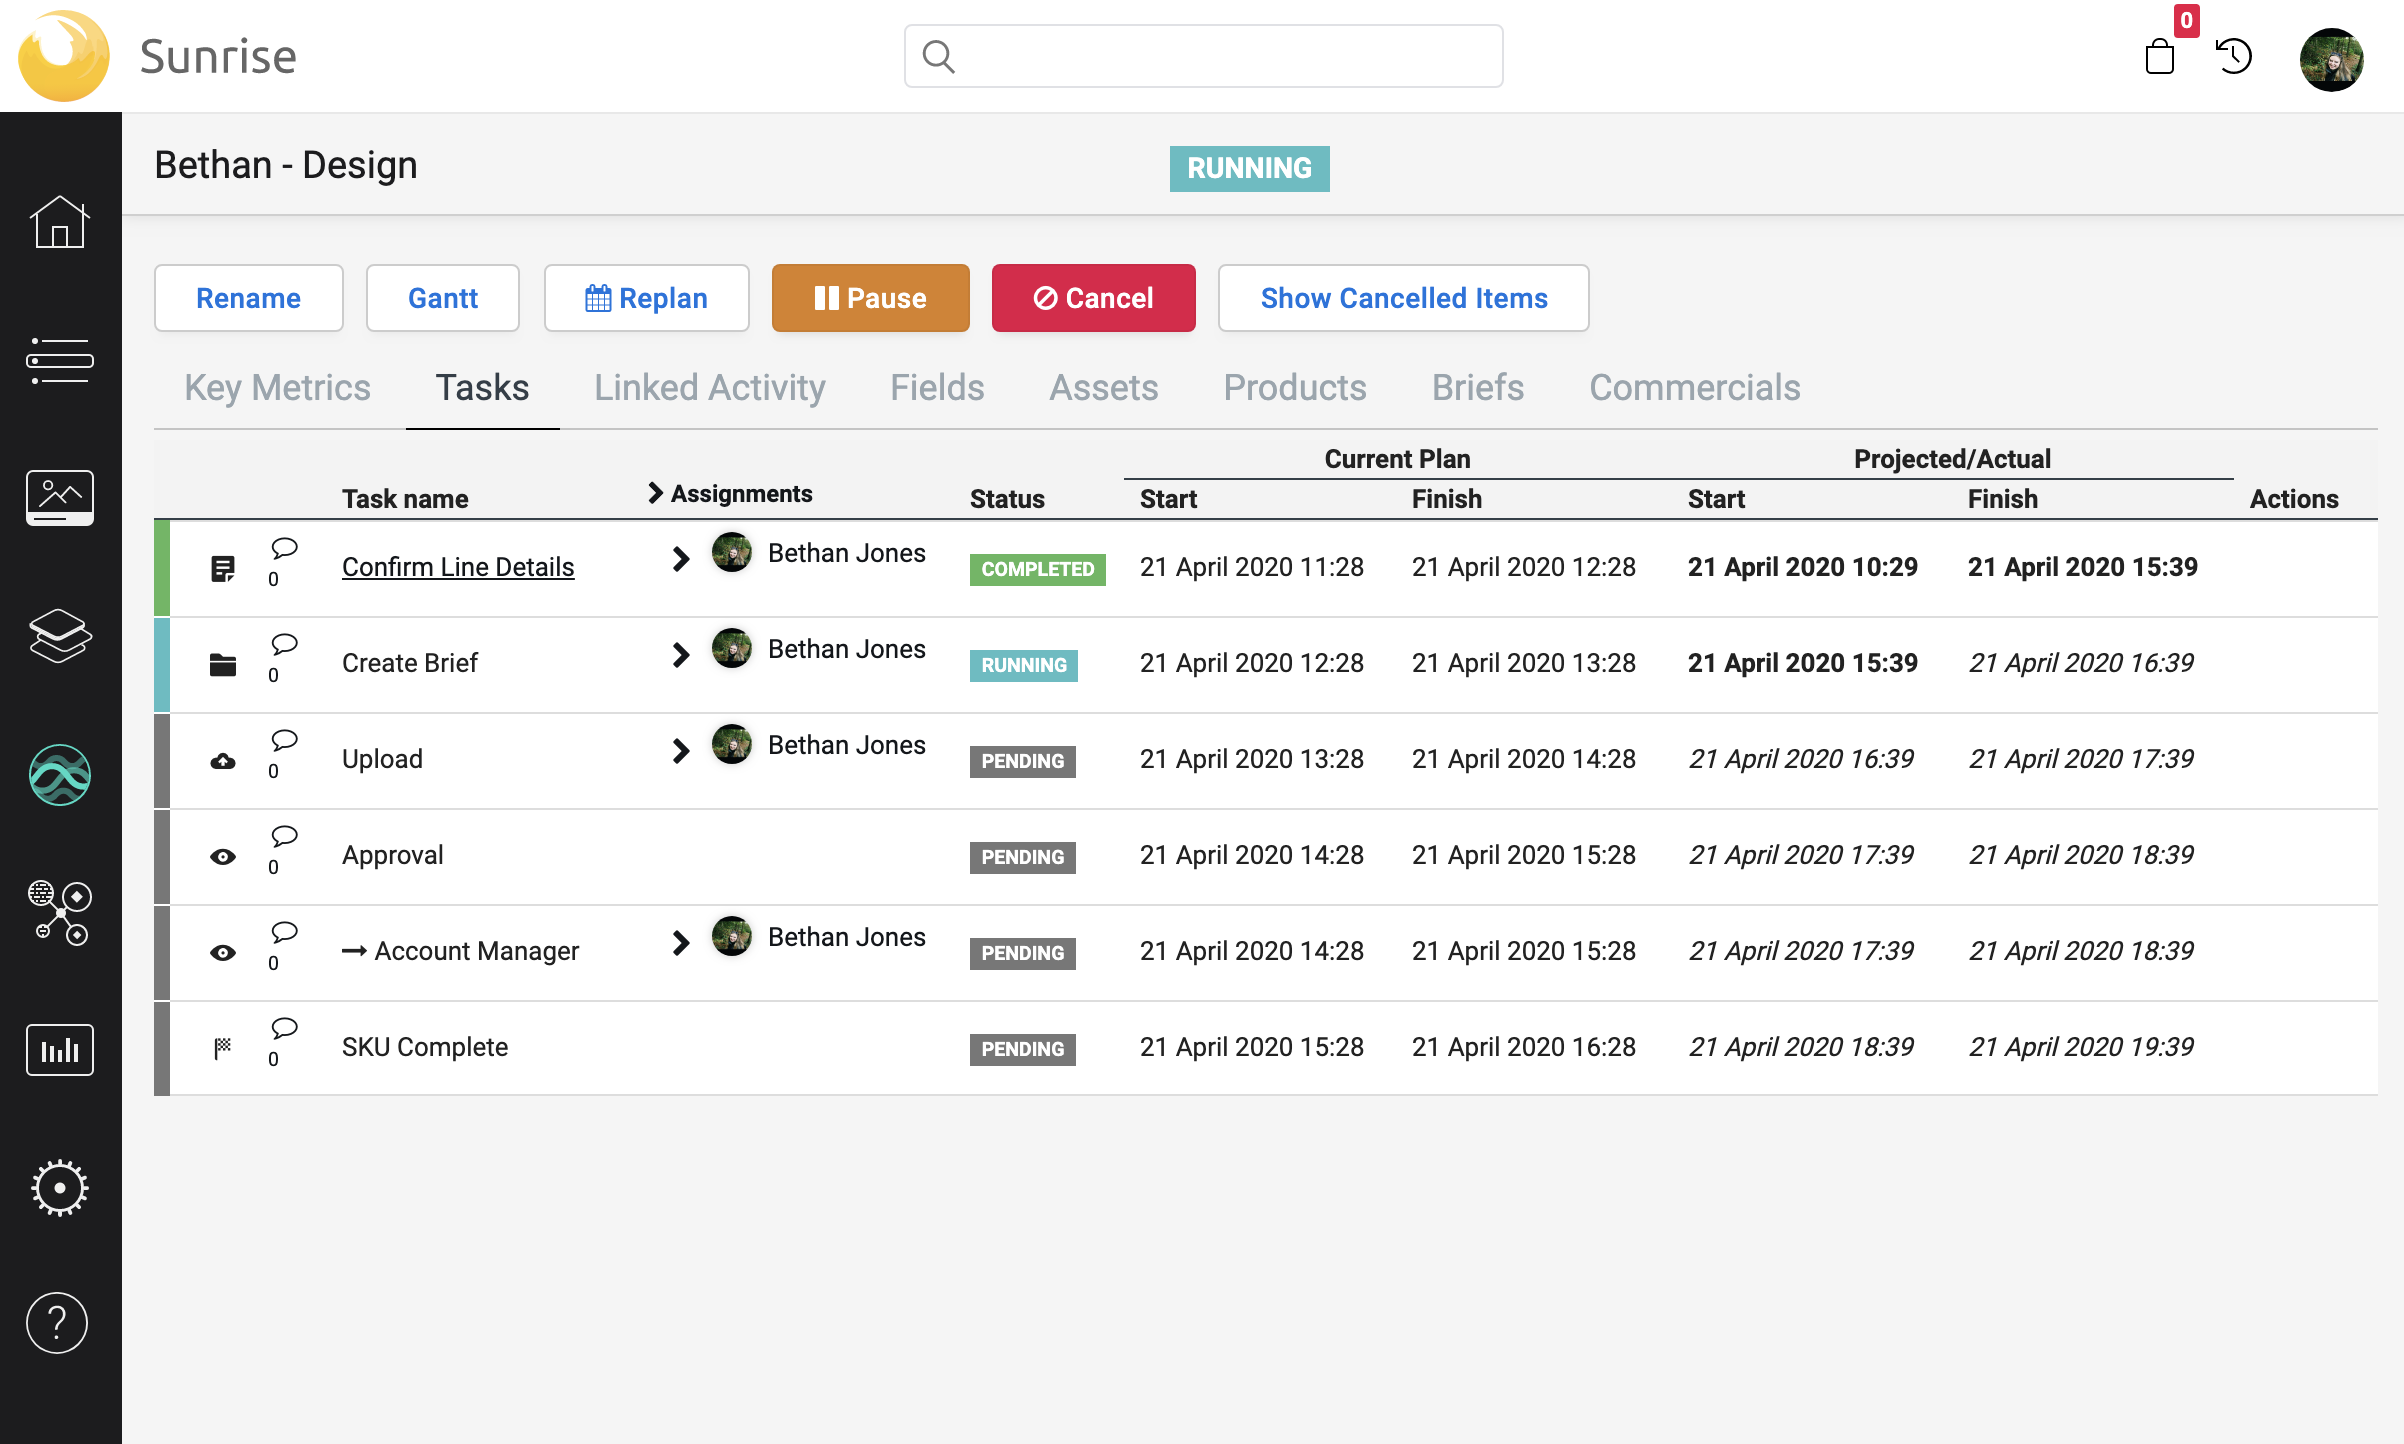This screenshot has width=2404, height=1444.
Task: Open the user profile avatar
Action: (2331, 60)
